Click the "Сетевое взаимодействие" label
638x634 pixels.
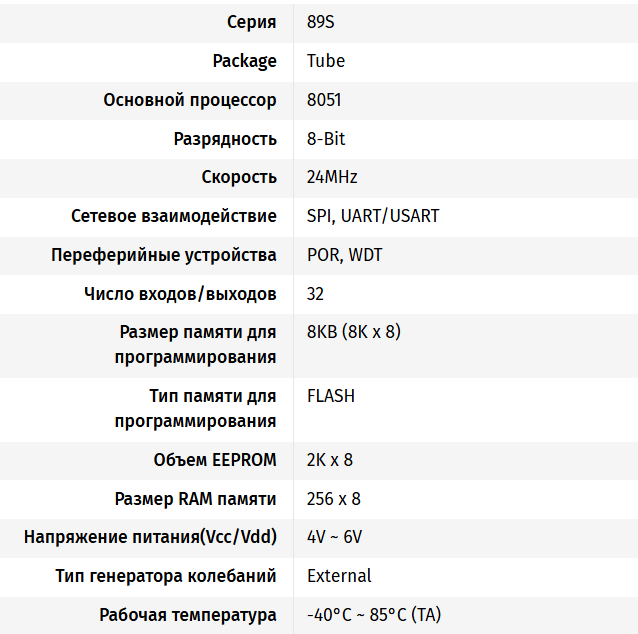coord(174,216)
